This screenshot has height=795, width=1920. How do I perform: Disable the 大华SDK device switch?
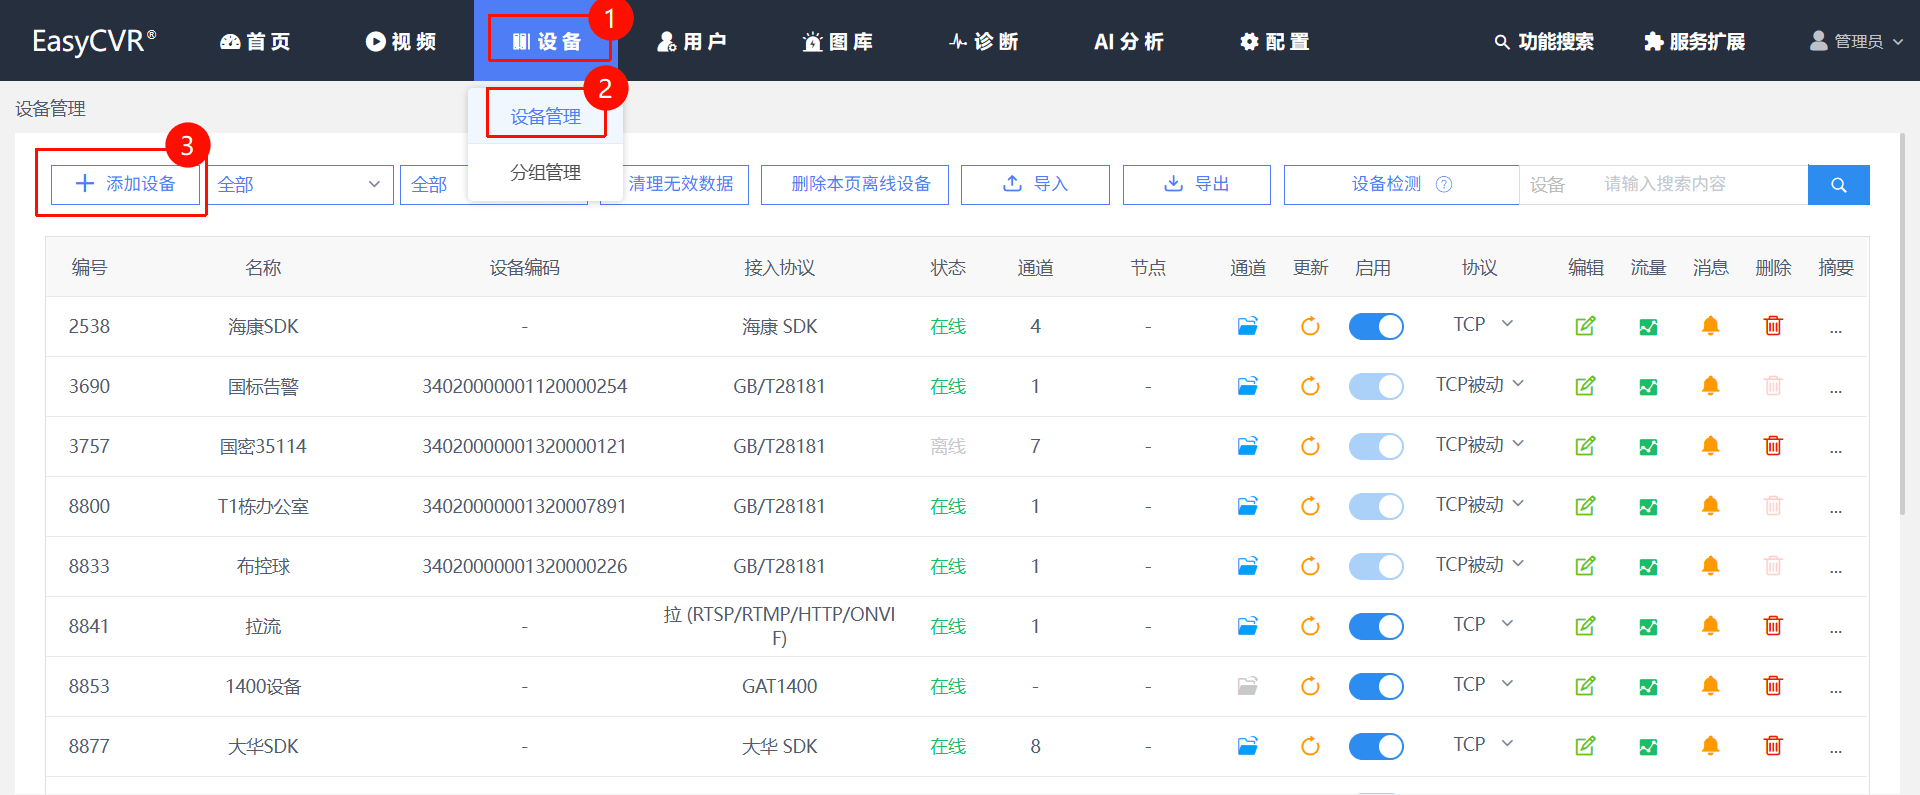click(x=1376, y=747)
